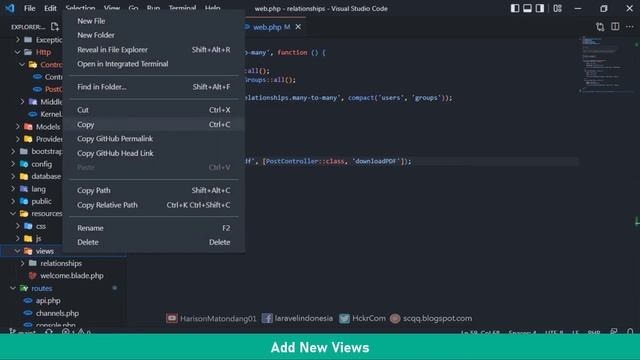
Task: Click the lang folder icon
Action: 24,189
